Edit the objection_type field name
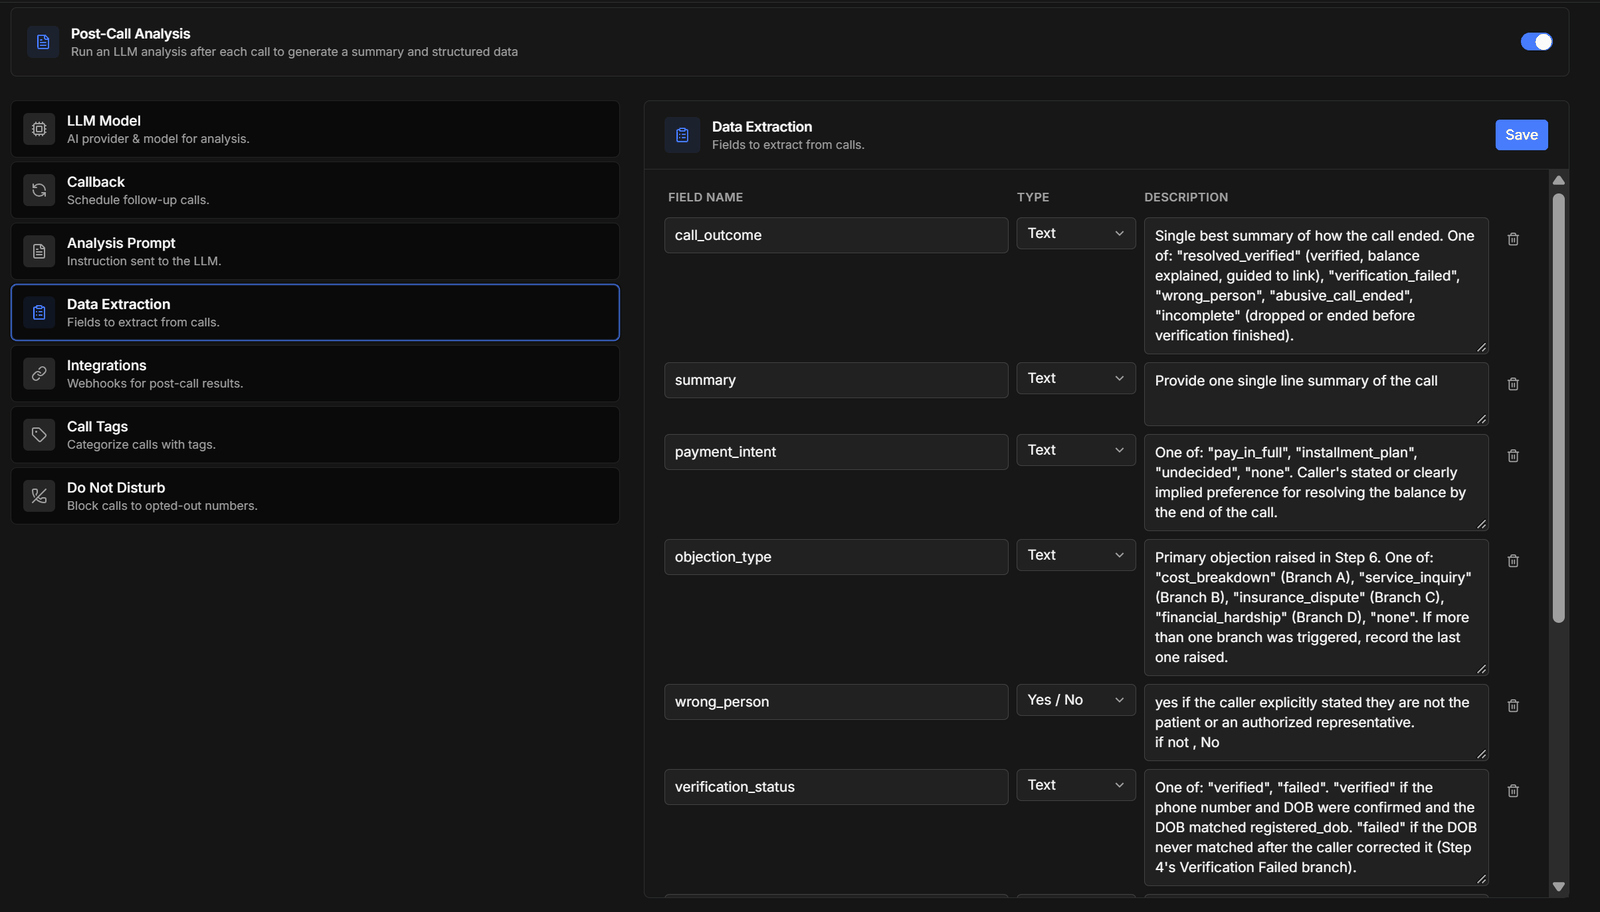Screen dimensions: 1600x912 click(x=836, y=557)
